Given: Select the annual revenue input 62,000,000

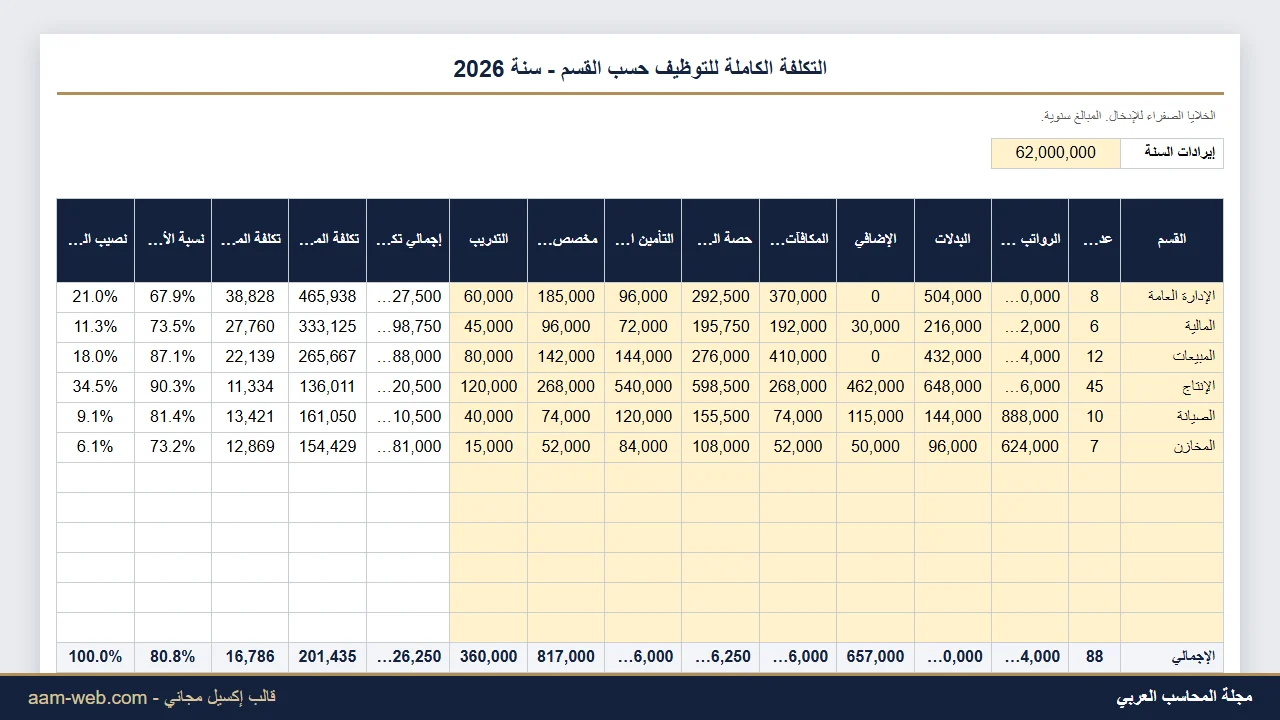Looking at the screenshot, I should (1056, 153).
